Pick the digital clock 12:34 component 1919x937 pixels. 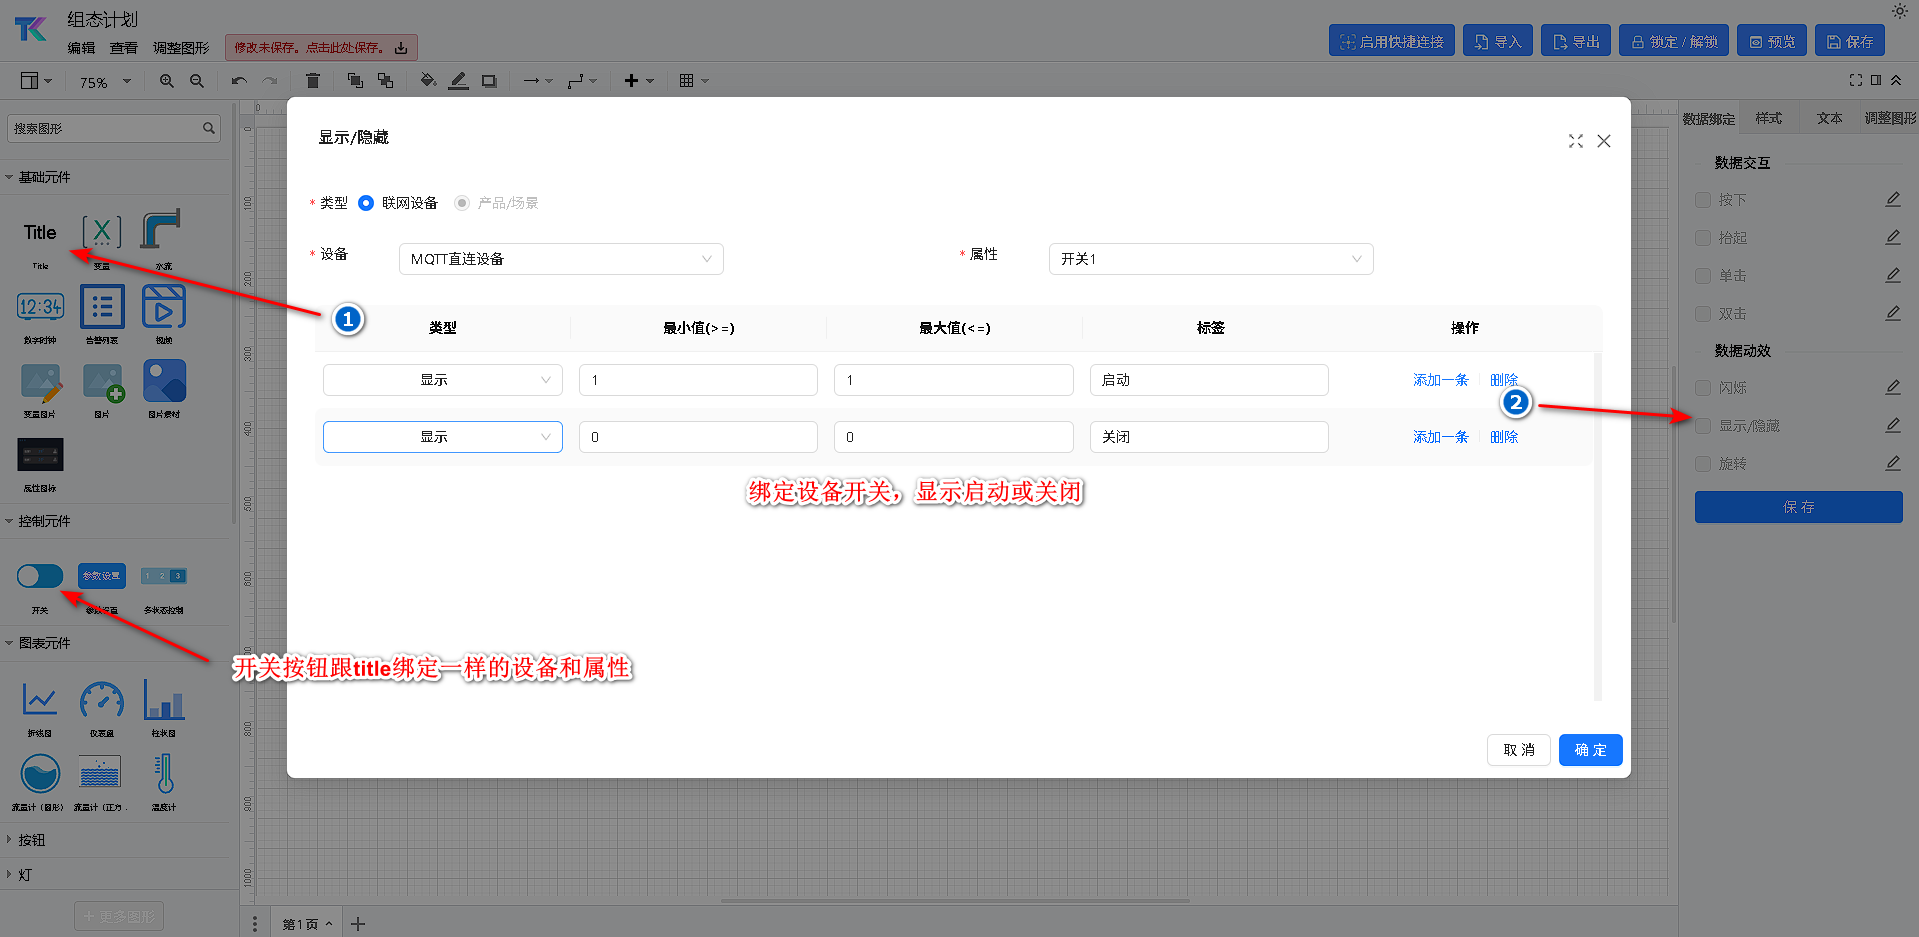coord(40,307)
